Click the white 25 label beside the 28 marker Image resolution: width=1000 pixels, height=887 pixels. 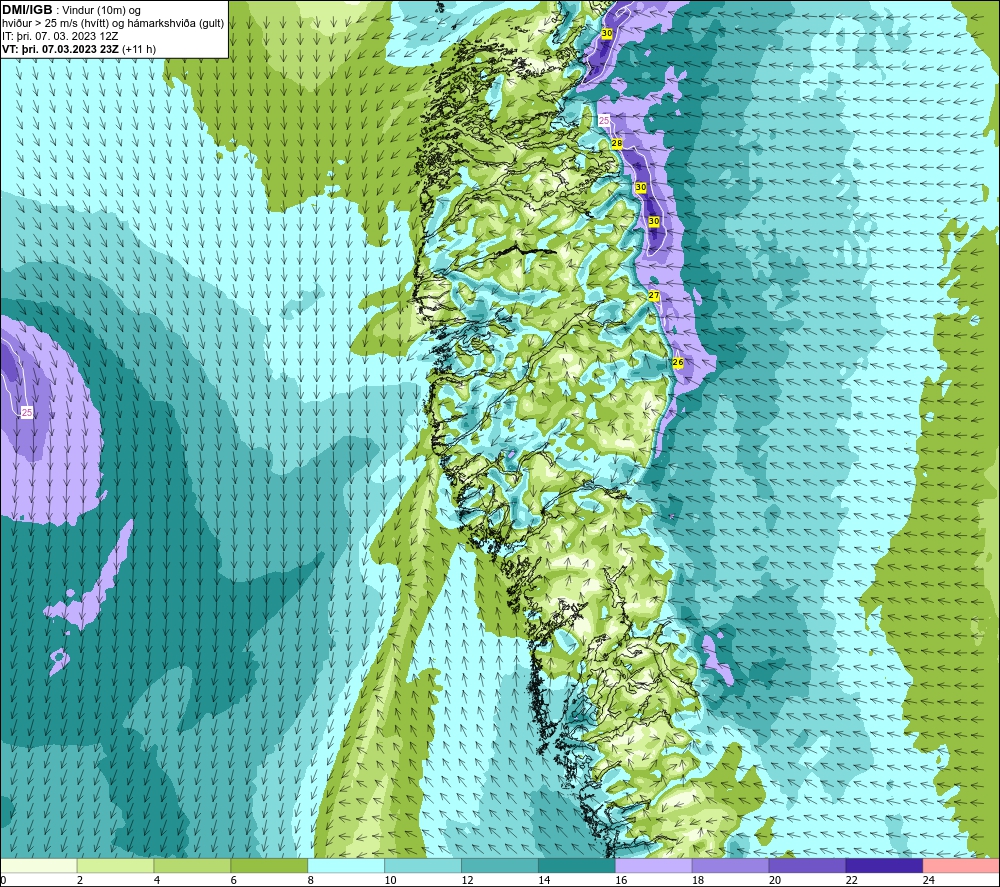604,121
